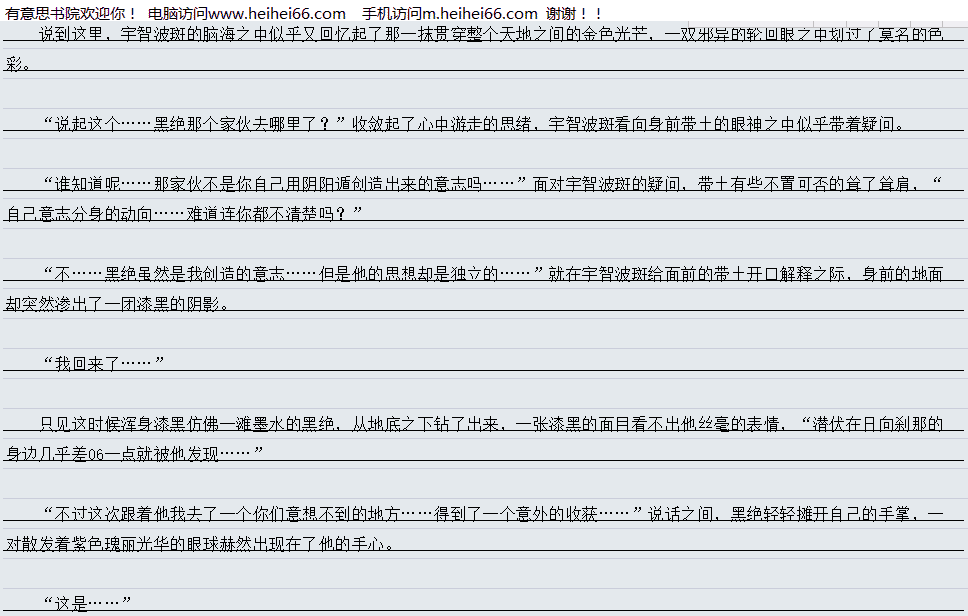Click the line 自己意志分身的动向
Image resolution: width=968 pixels, height=616 pixels.
[183, 214]
